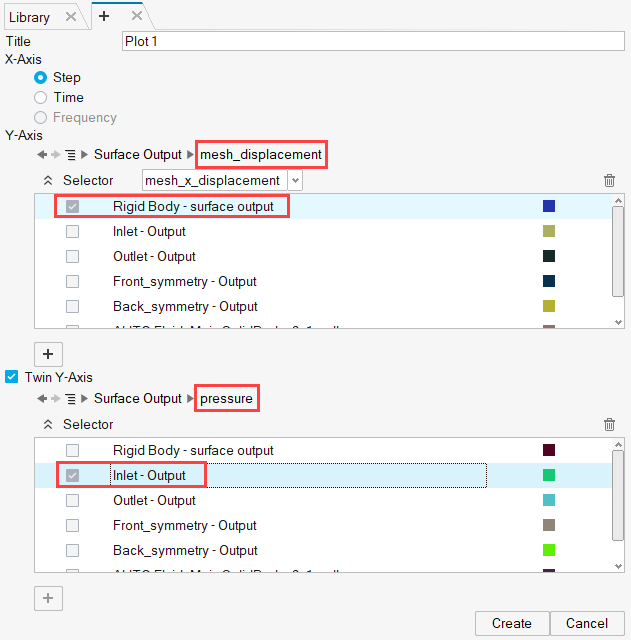Uncheck the Twin Y-Axis checkbox
The image size is (631, 640).
[12, 377]
